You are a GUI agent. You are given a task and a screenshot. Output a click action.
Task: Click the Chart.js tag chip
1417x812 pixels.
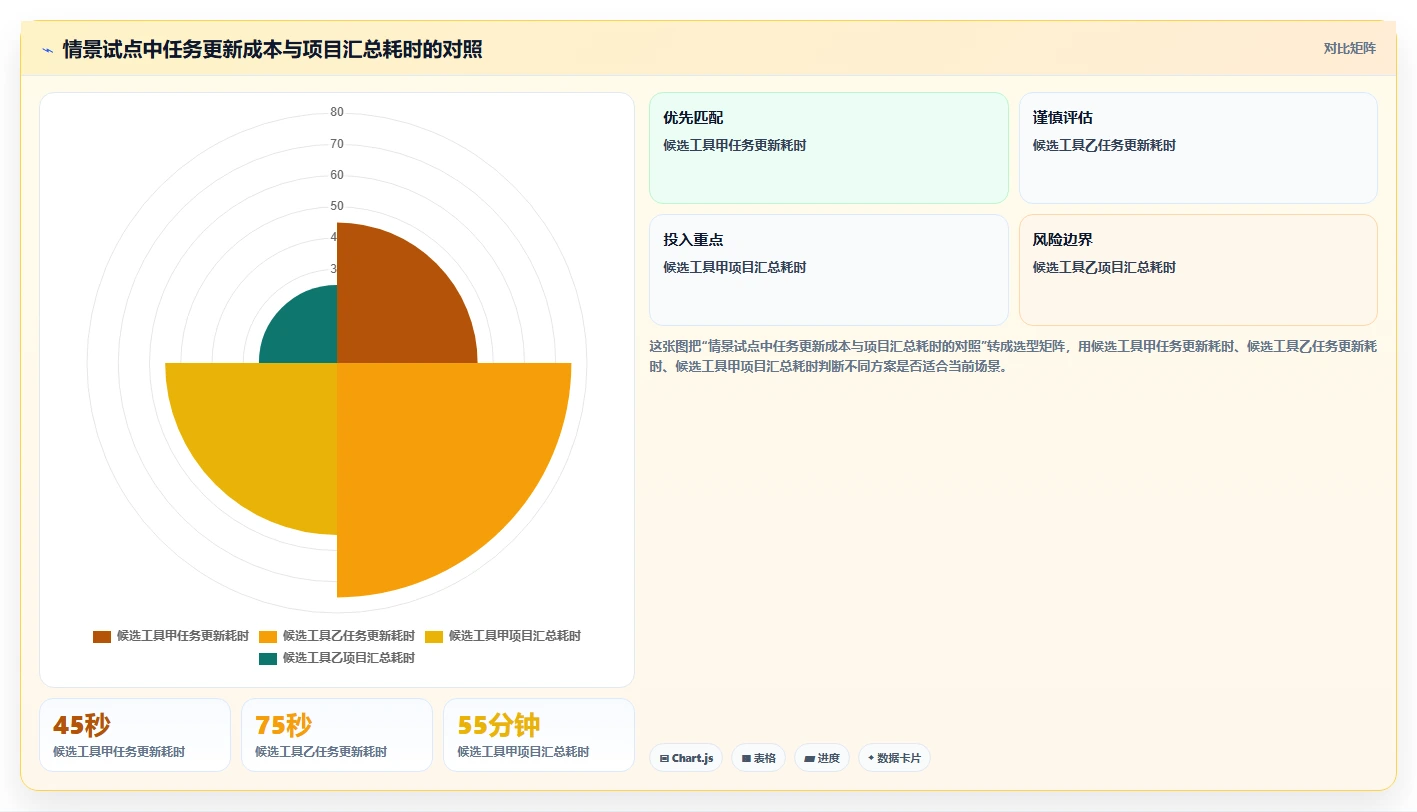686,758
